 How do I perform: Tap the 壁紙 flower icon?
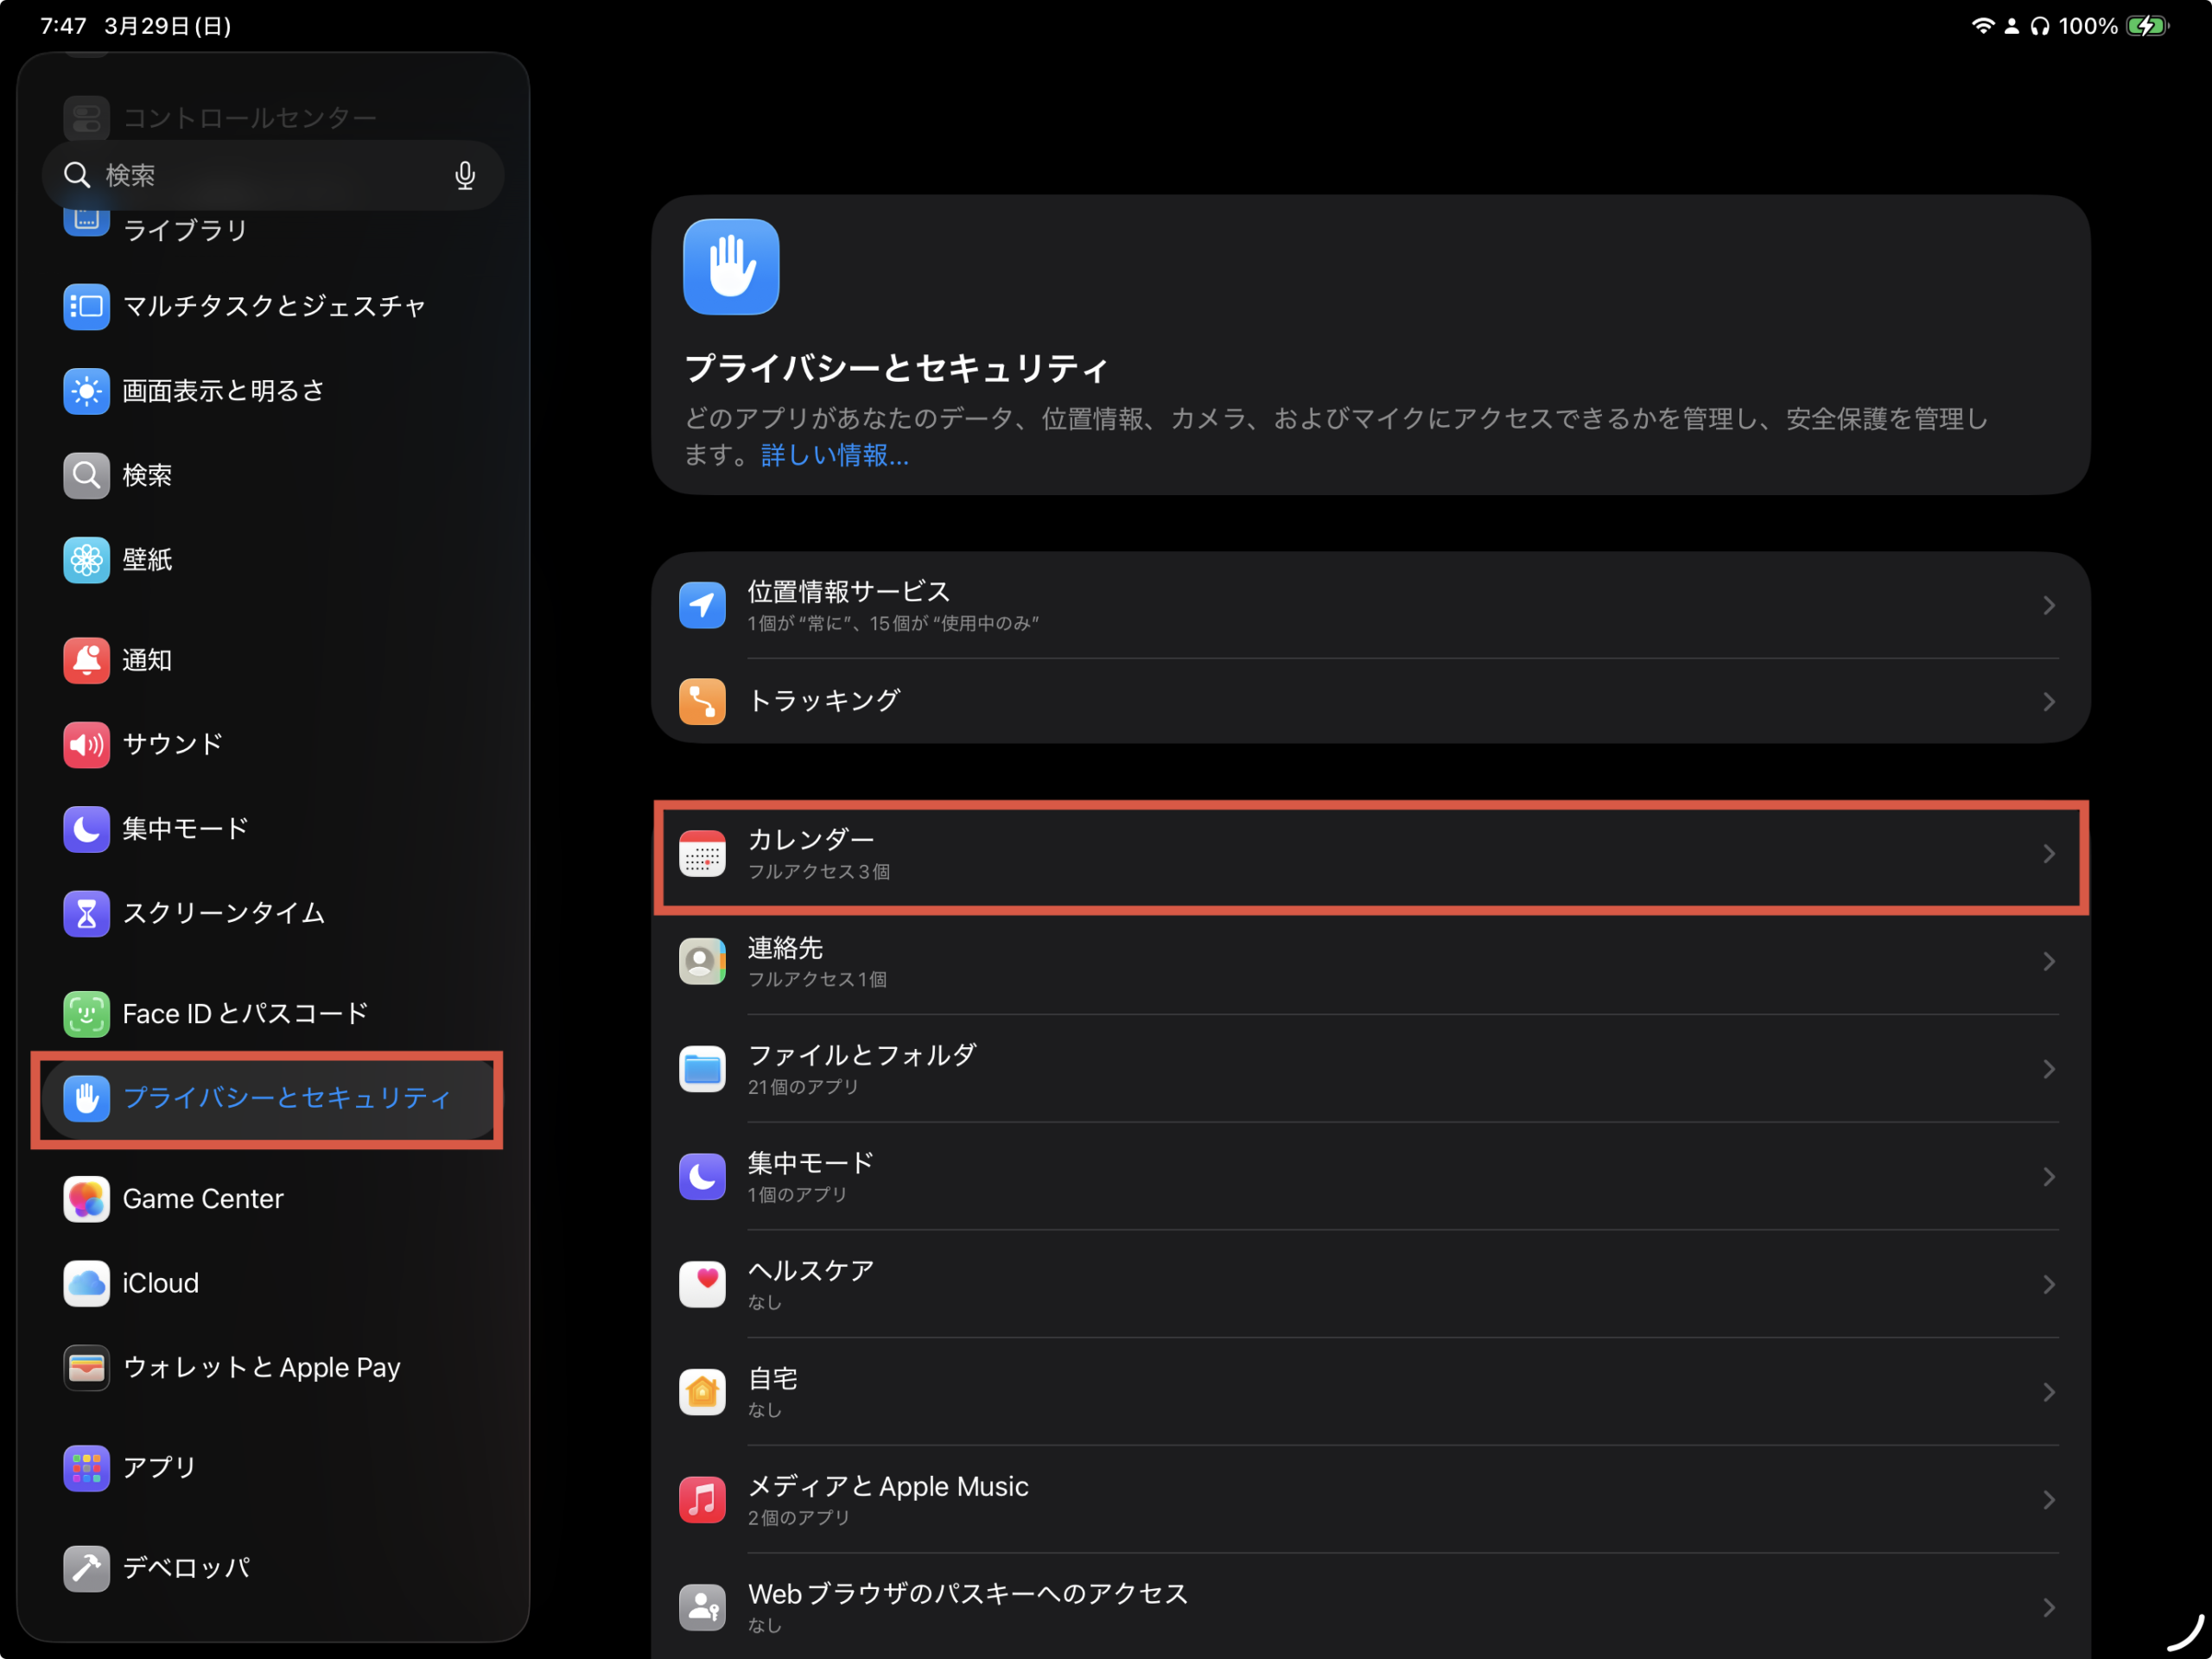87,560
